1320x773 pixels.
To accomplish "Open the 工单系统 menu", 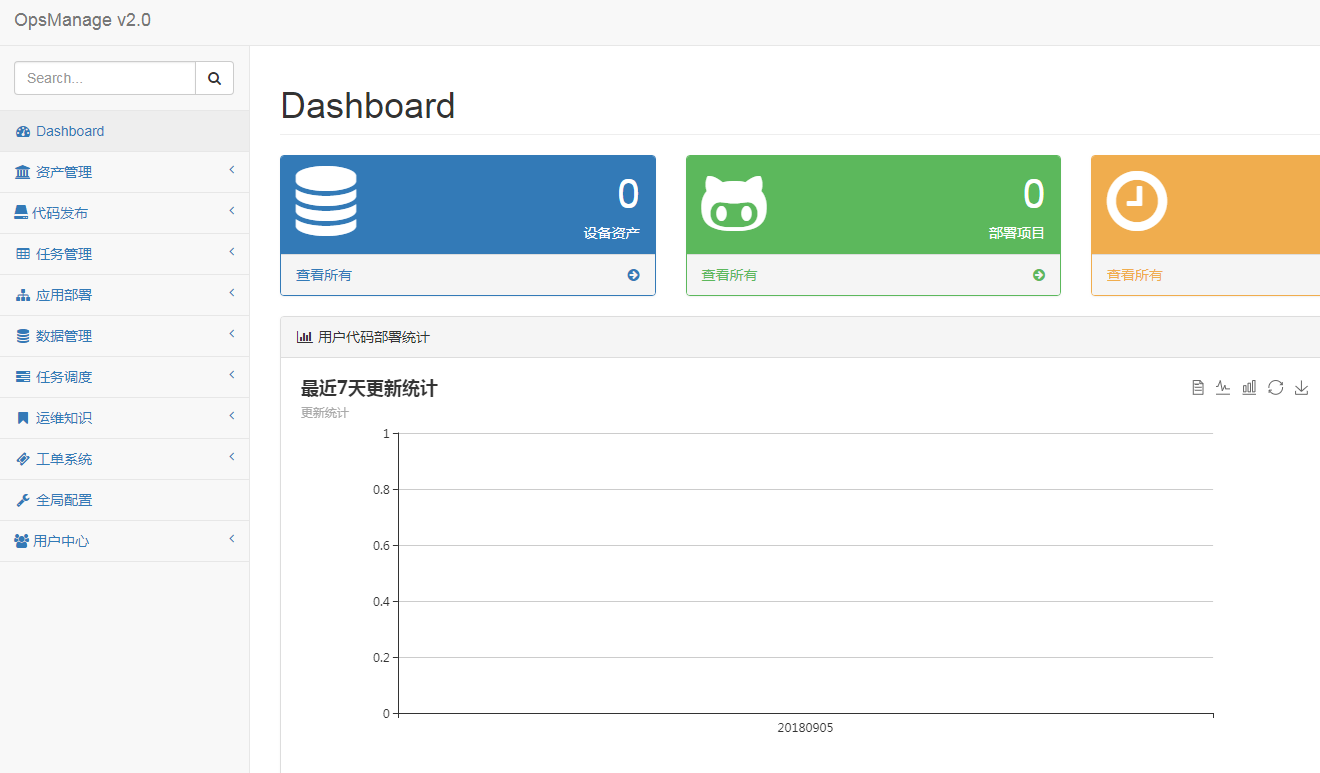I will point(124,459).
